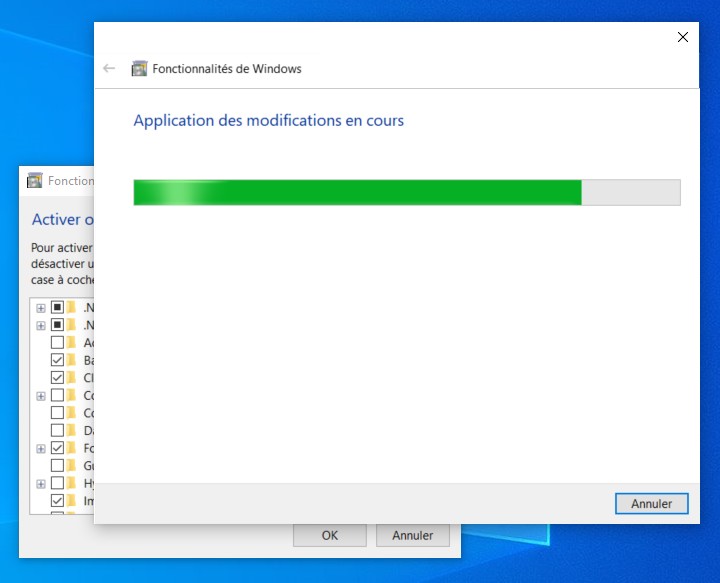Image resolution: width=720 pixels, height=583 pixels.
Task: Select the 'Hy' row label in tree
Action: (x=89, y=483)
